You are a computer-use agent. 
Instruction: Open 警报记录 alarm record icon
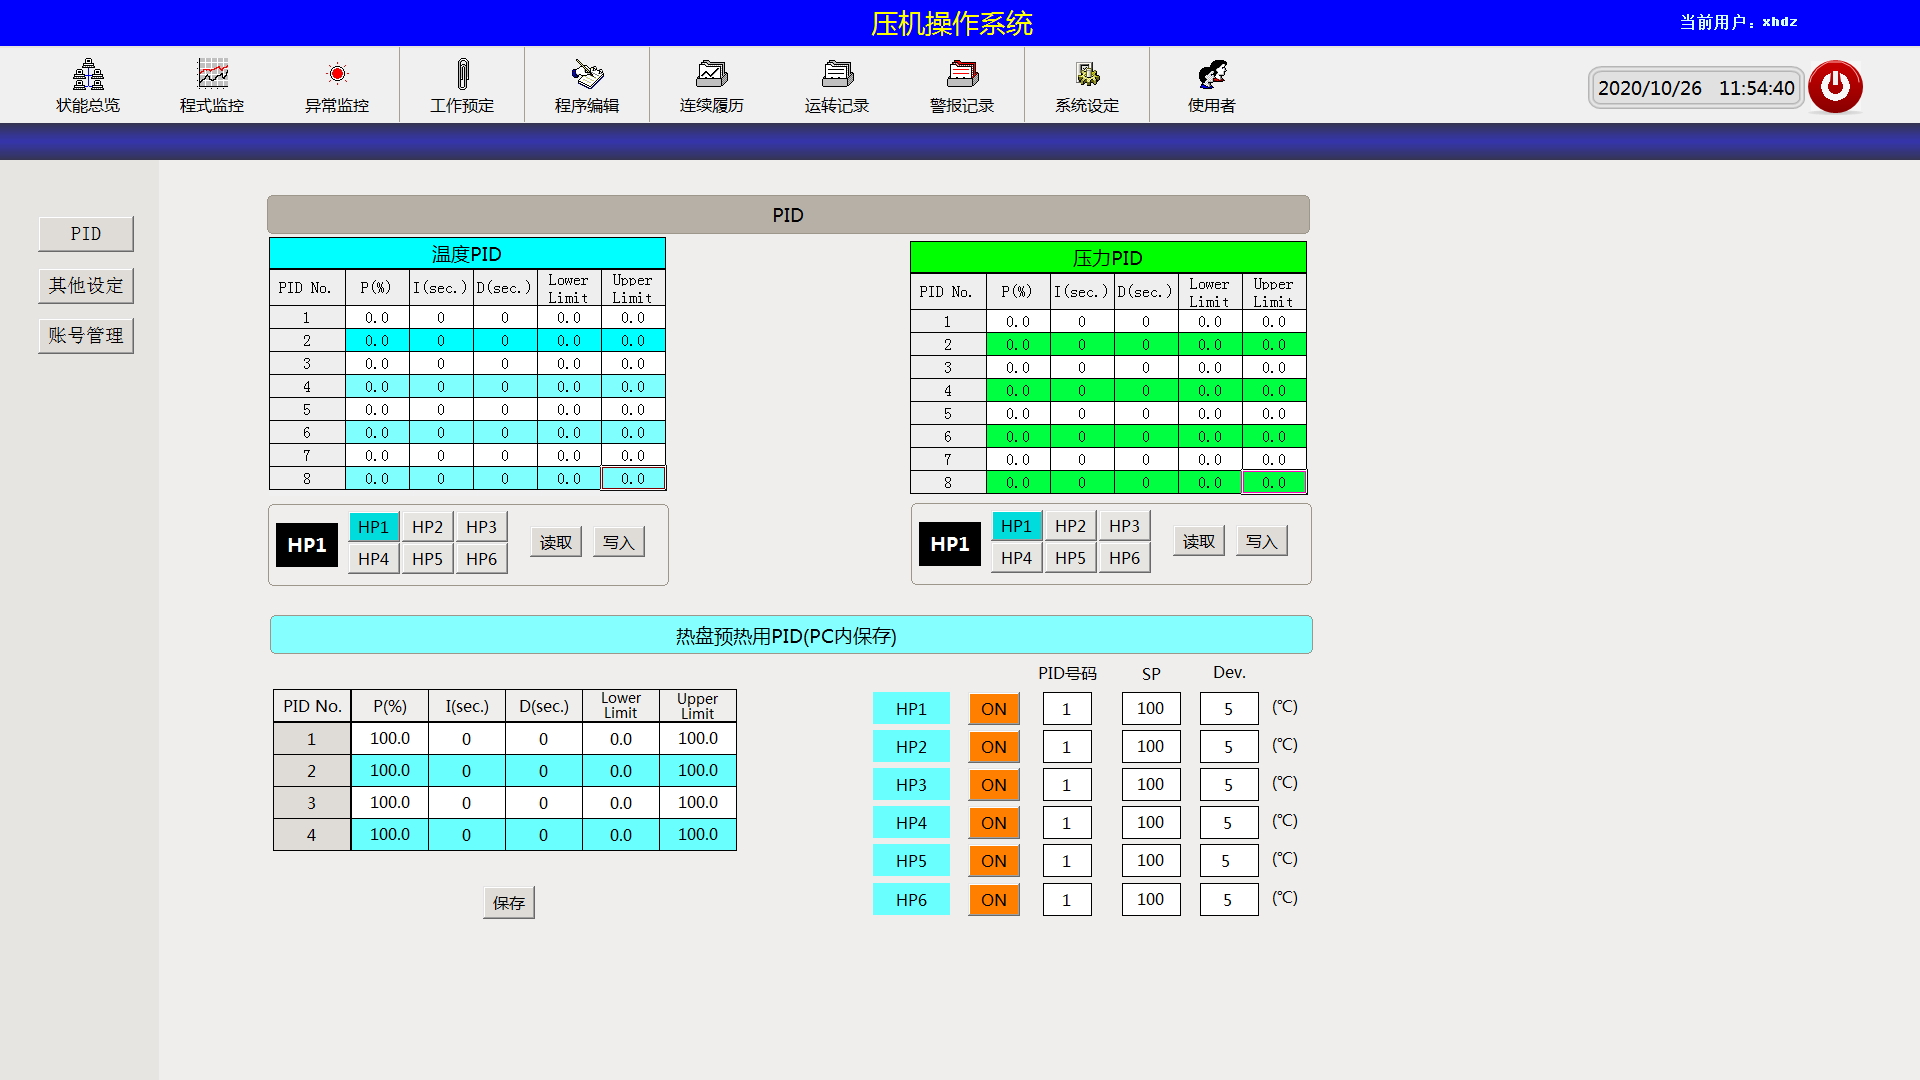[x=962, y=76]
